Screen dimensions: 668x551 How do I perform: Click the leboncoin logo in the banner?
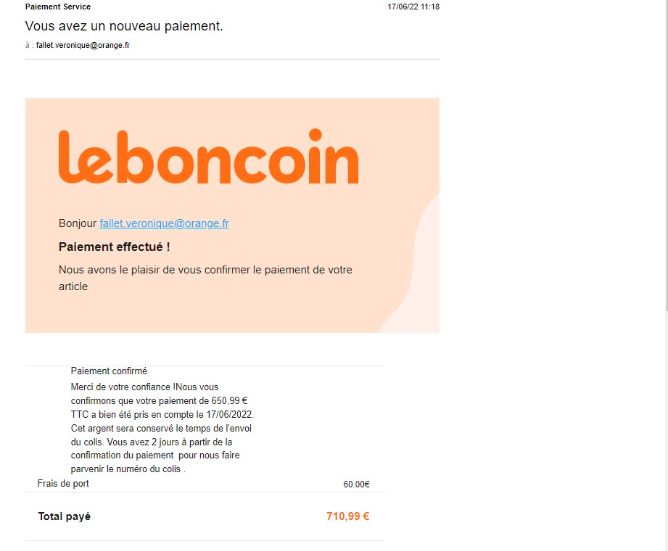coord(208,157)
